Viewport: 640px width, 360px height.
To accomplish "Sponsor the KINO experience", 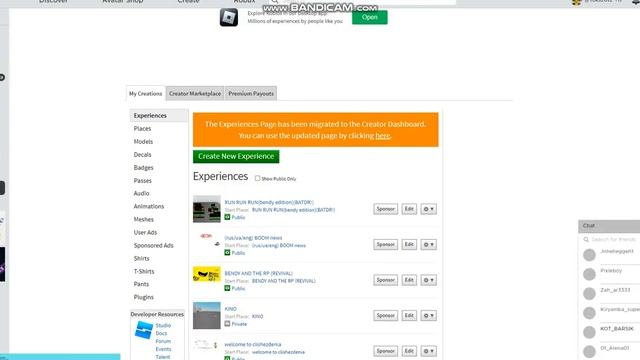I will click(x=385, y=316).
